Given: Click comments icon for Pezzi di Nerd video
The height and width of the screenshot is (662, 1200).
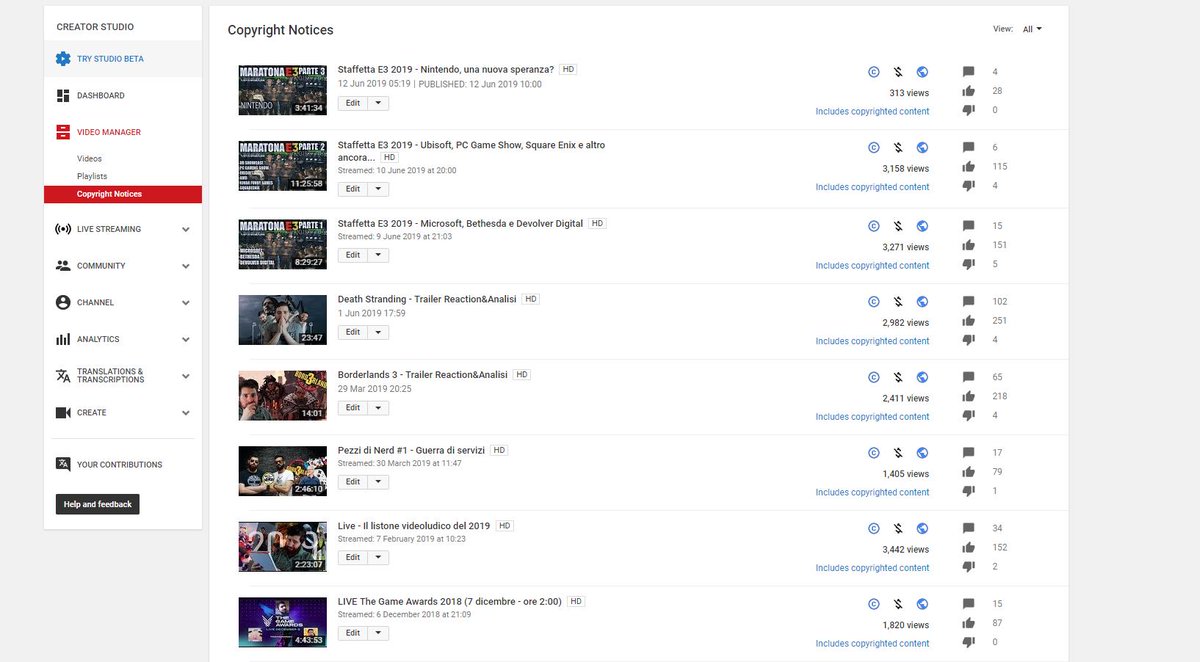Looking at the screenshot, I should pyautogui.click(x=968, y=452).
